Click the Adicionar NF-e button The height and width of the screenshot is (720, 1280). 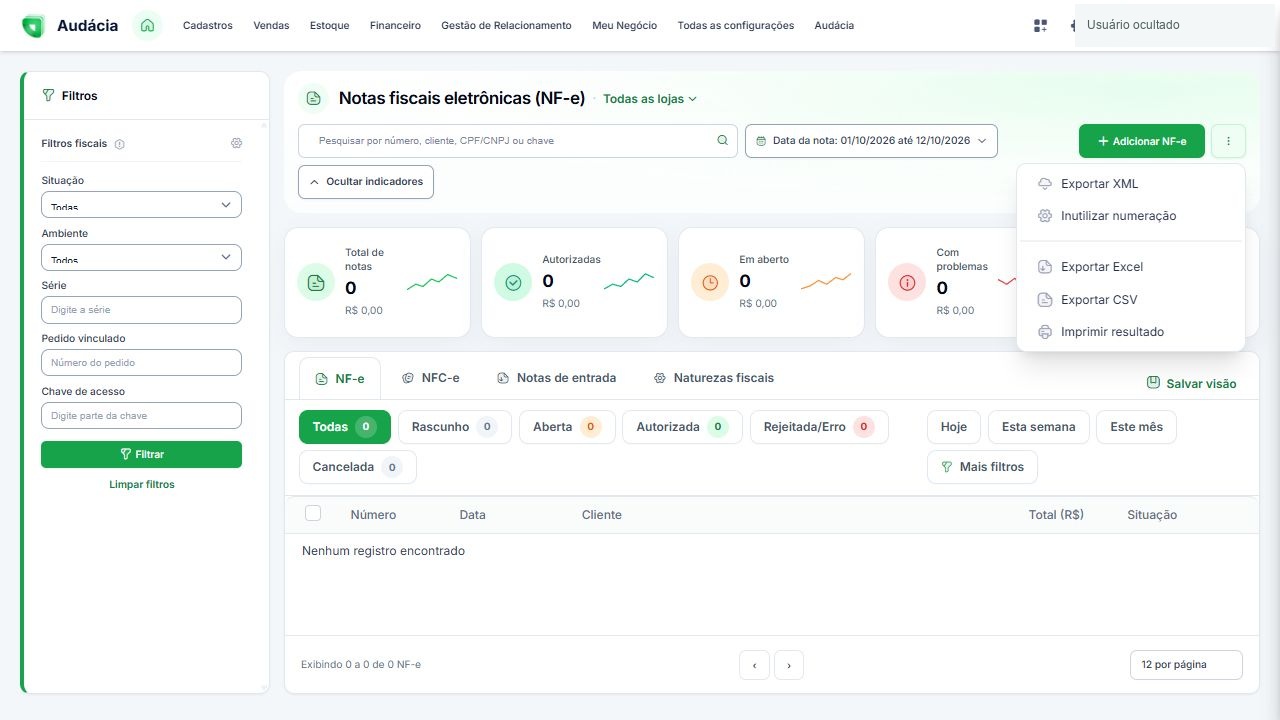(x=1142, y=141)
